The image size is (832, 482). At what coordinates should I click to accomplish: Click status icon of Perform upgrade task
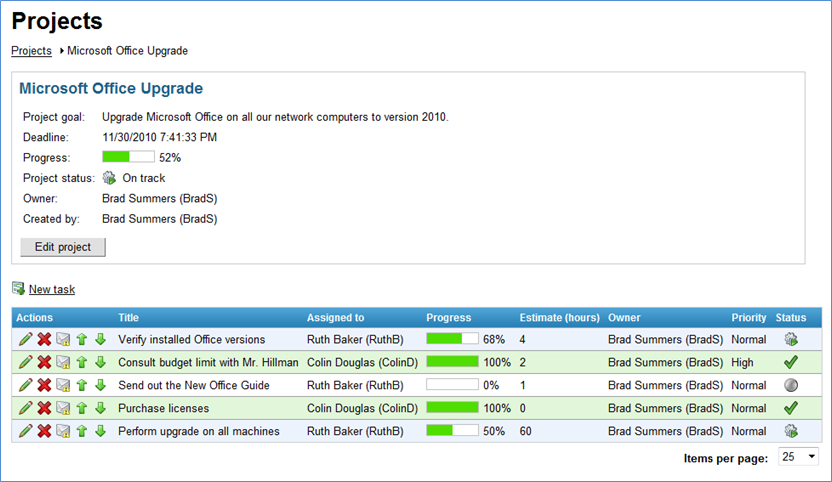[791, 431]
